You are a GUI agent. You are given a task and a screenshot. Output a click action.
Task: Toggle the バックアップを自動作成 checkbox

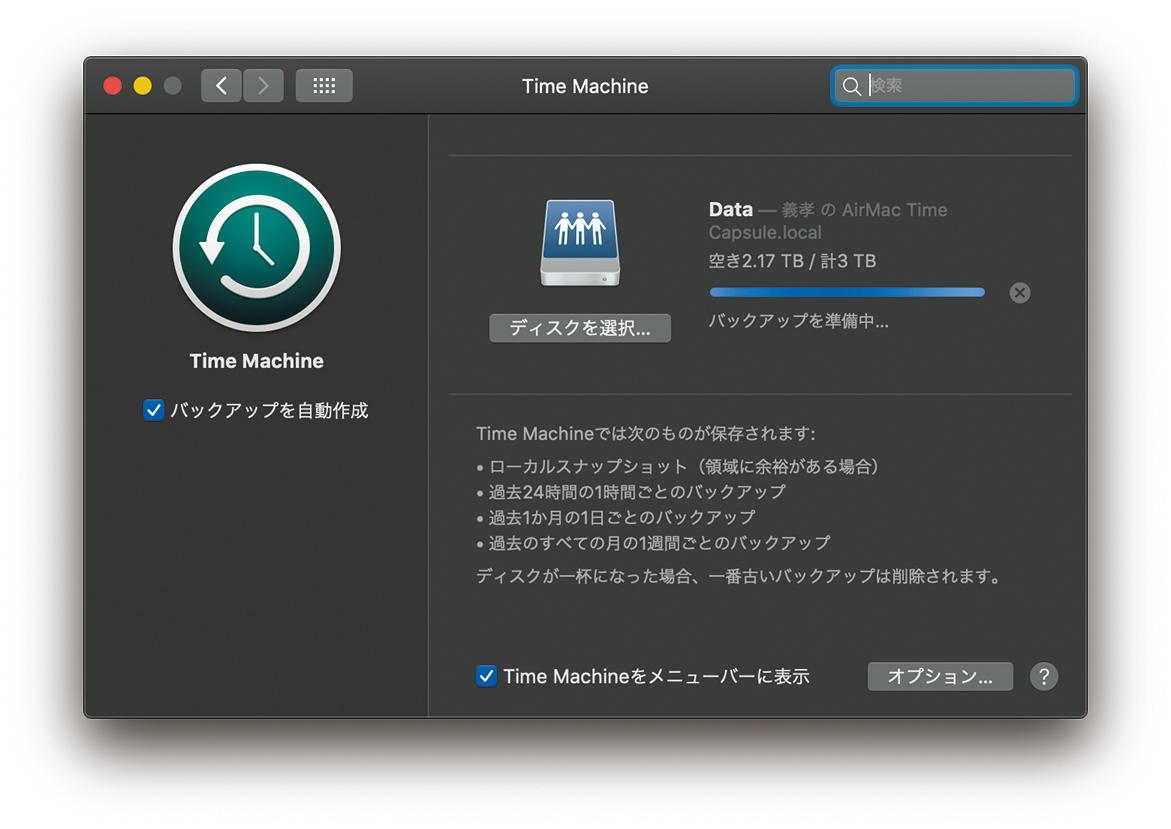[154, 410]
